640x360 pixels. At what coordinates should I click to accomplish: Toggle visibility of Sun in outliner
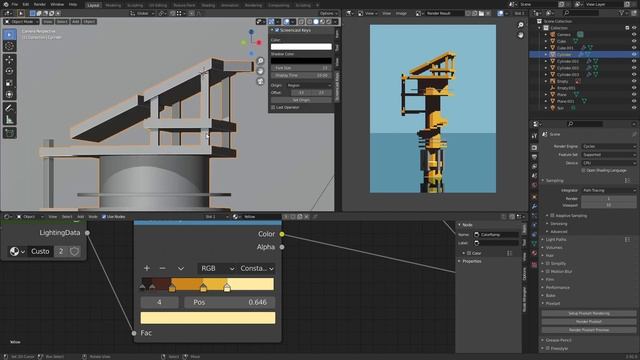point(634,108)
